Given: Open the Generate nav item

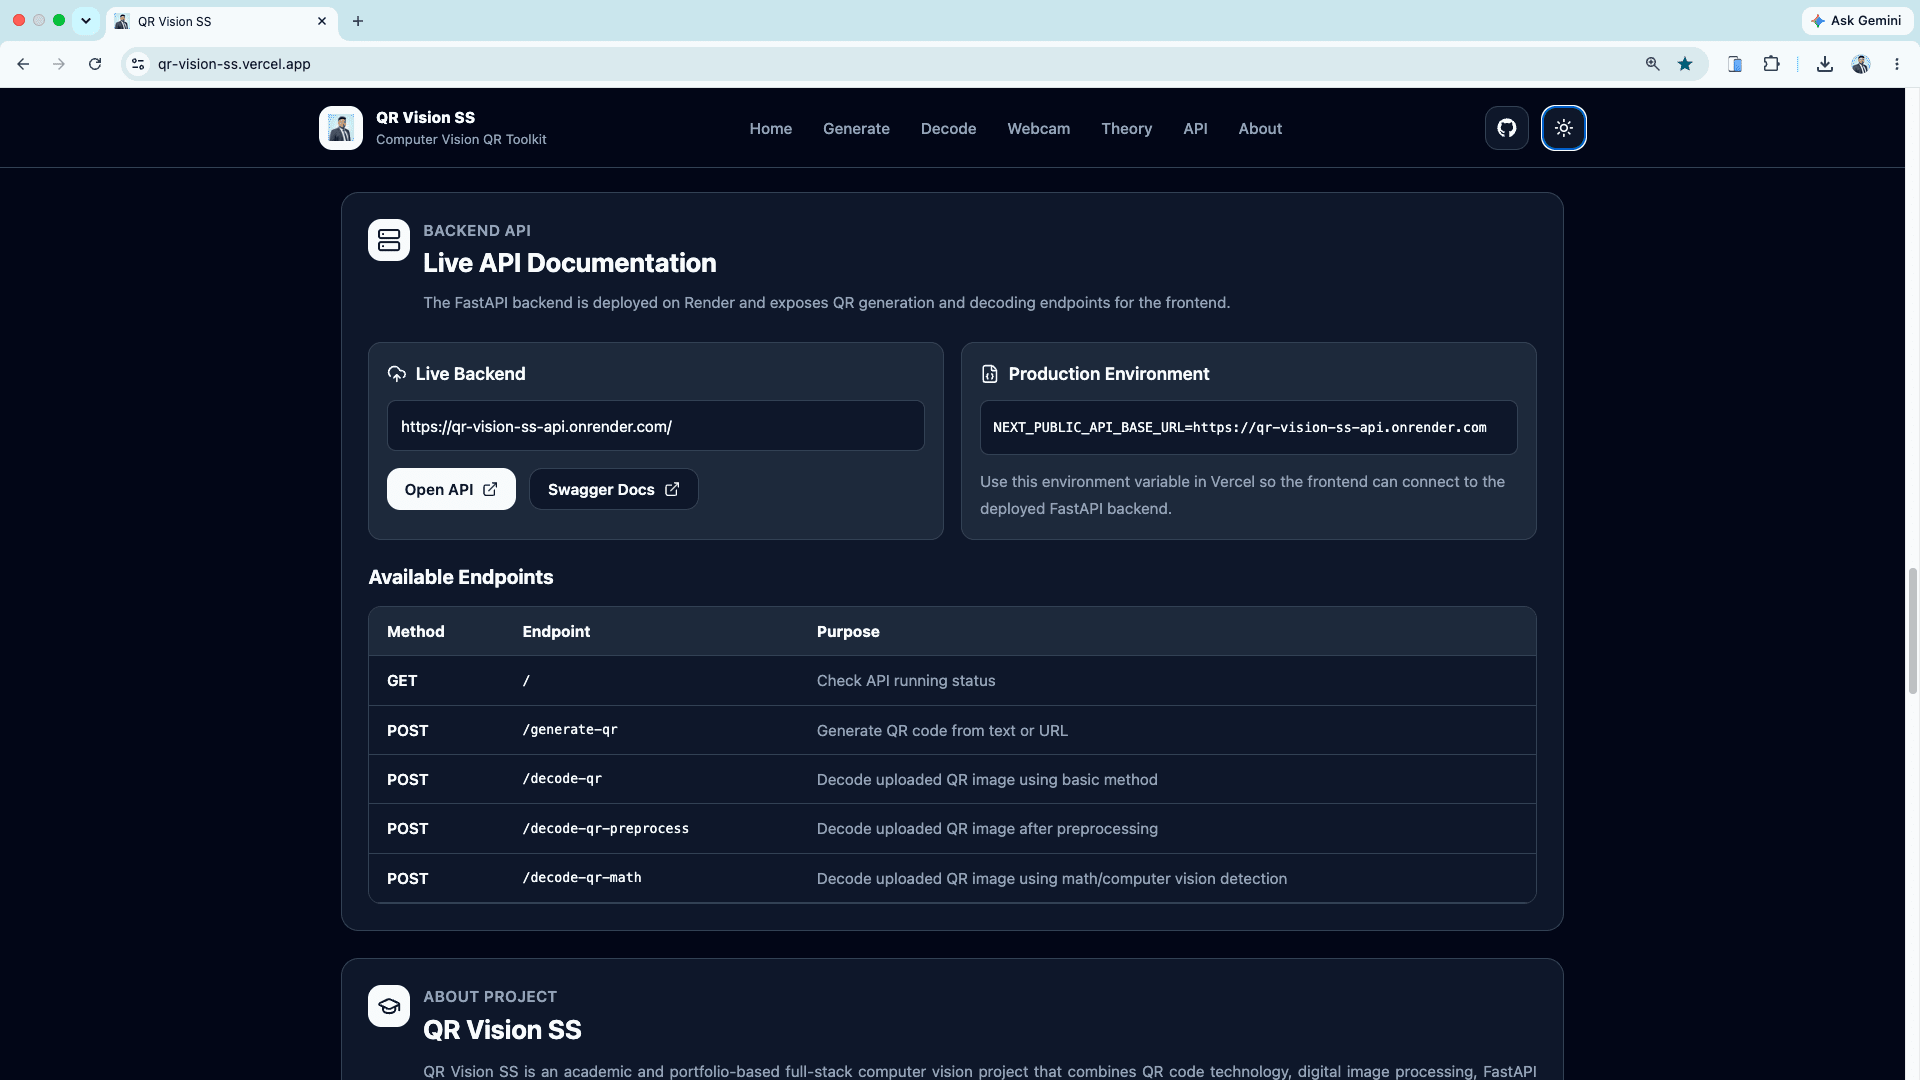Looking at the screenshot, I should coord(856,129).
